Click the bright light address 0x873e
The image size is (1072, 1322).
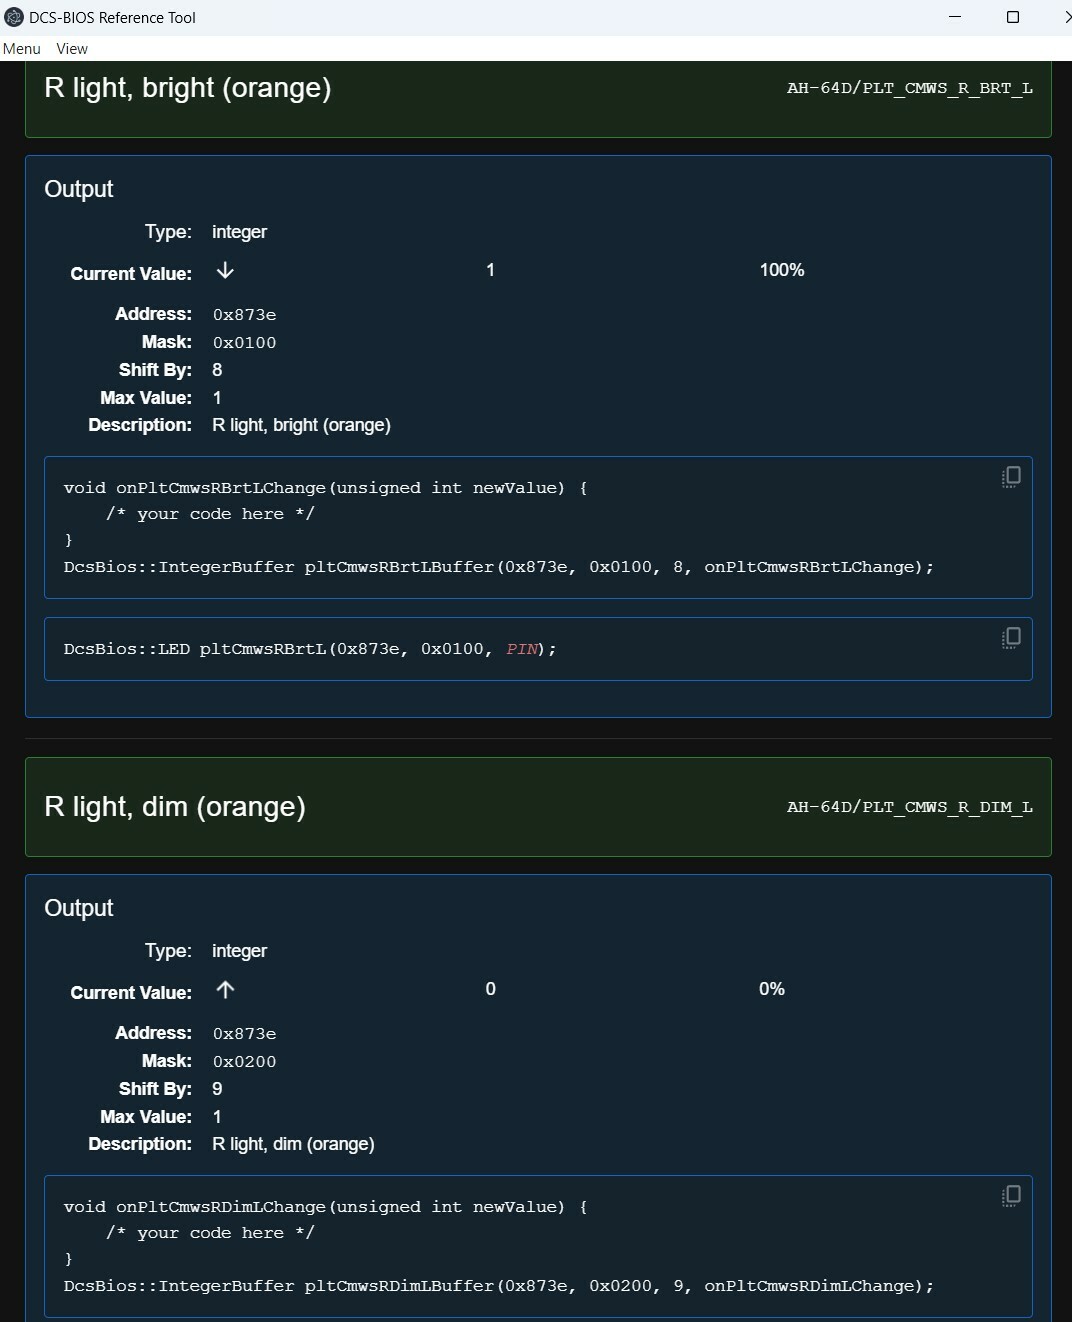click(244, 315)
